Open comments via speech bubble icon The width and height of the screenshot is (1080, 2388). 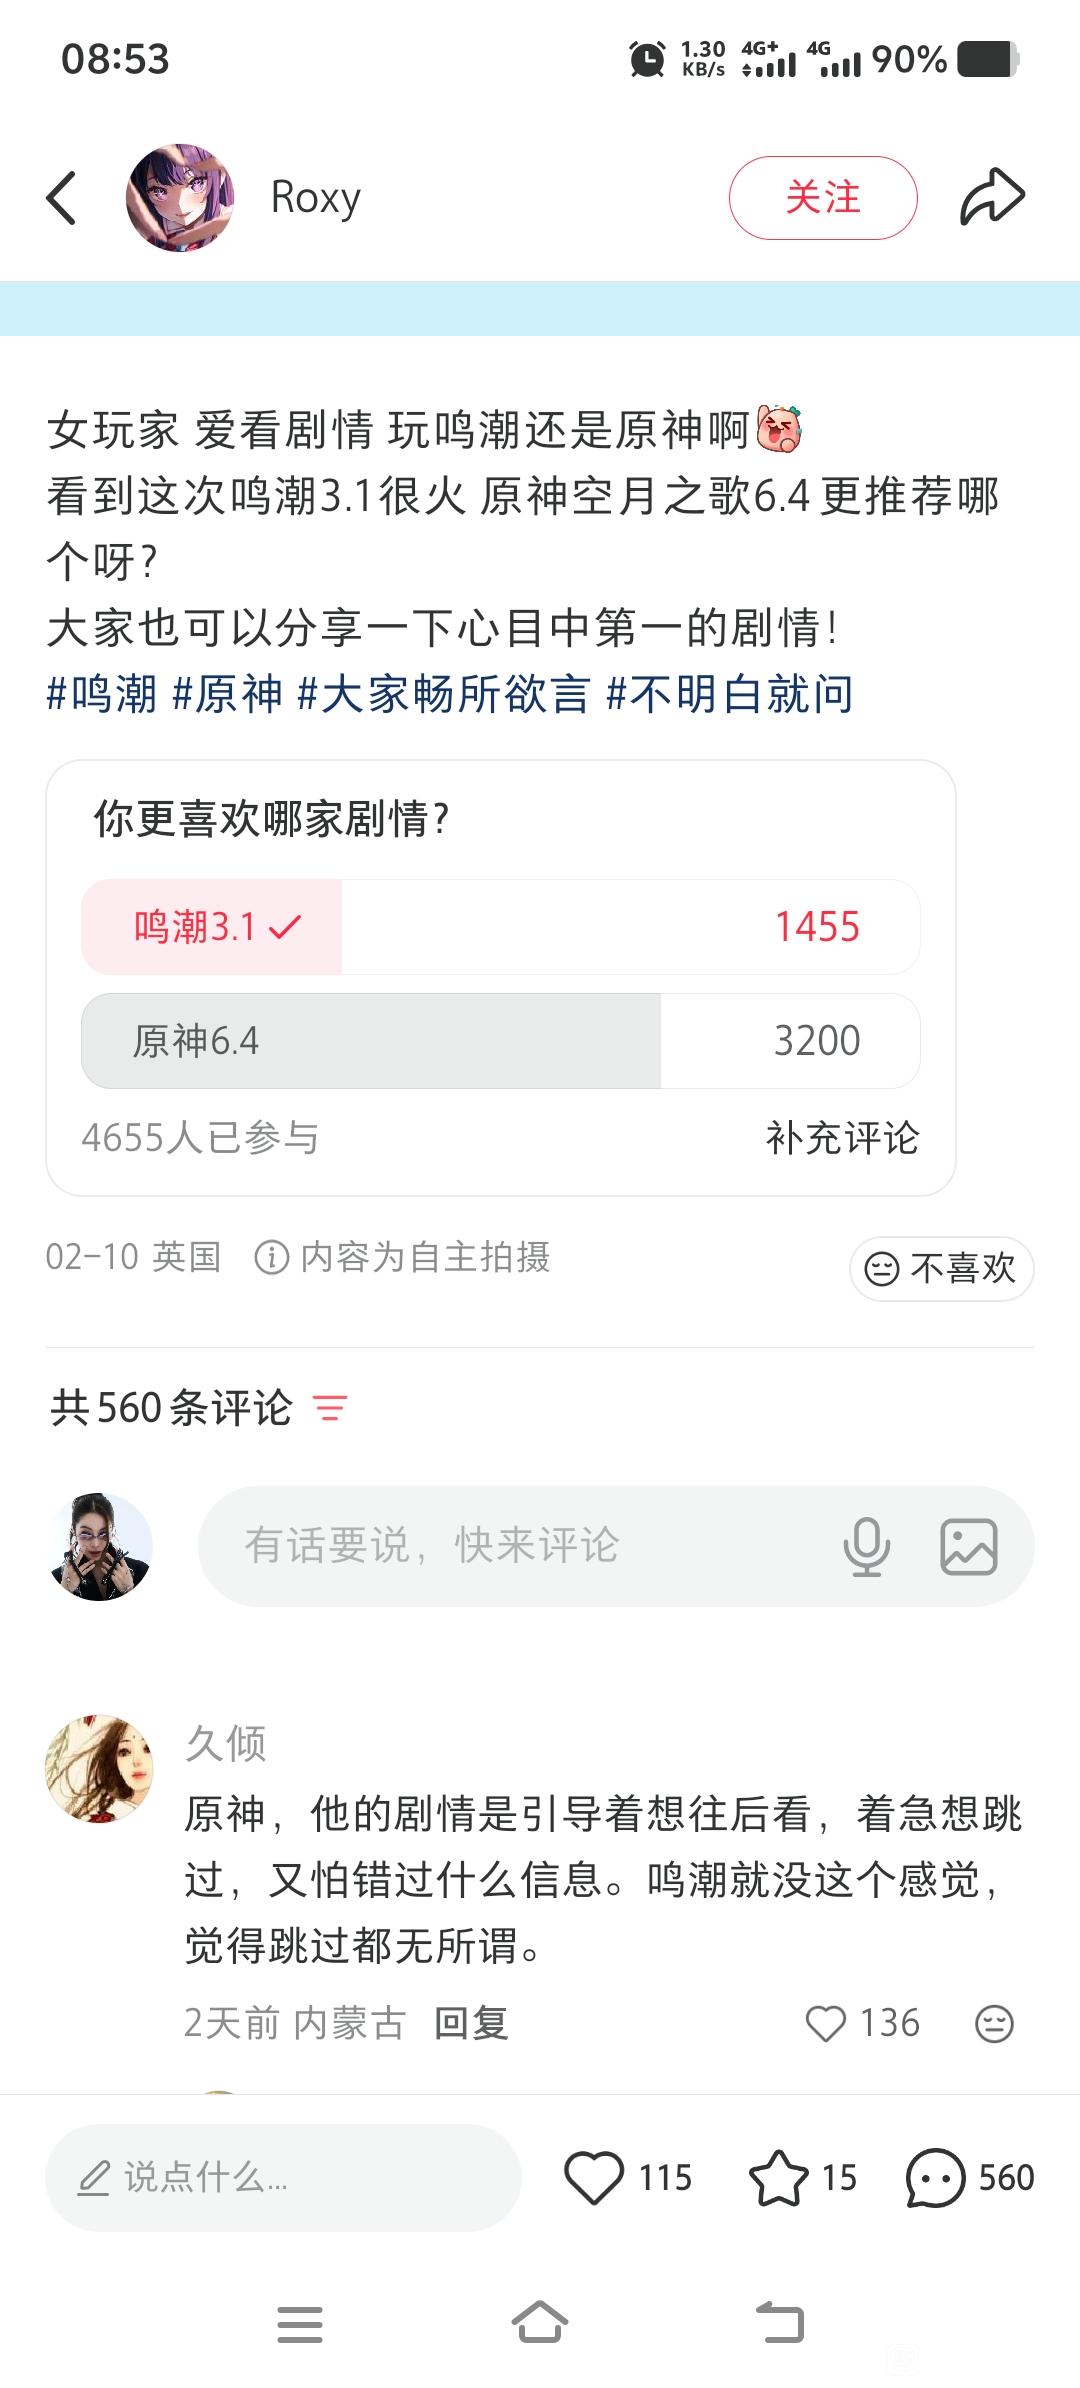tap(934, 2177)
